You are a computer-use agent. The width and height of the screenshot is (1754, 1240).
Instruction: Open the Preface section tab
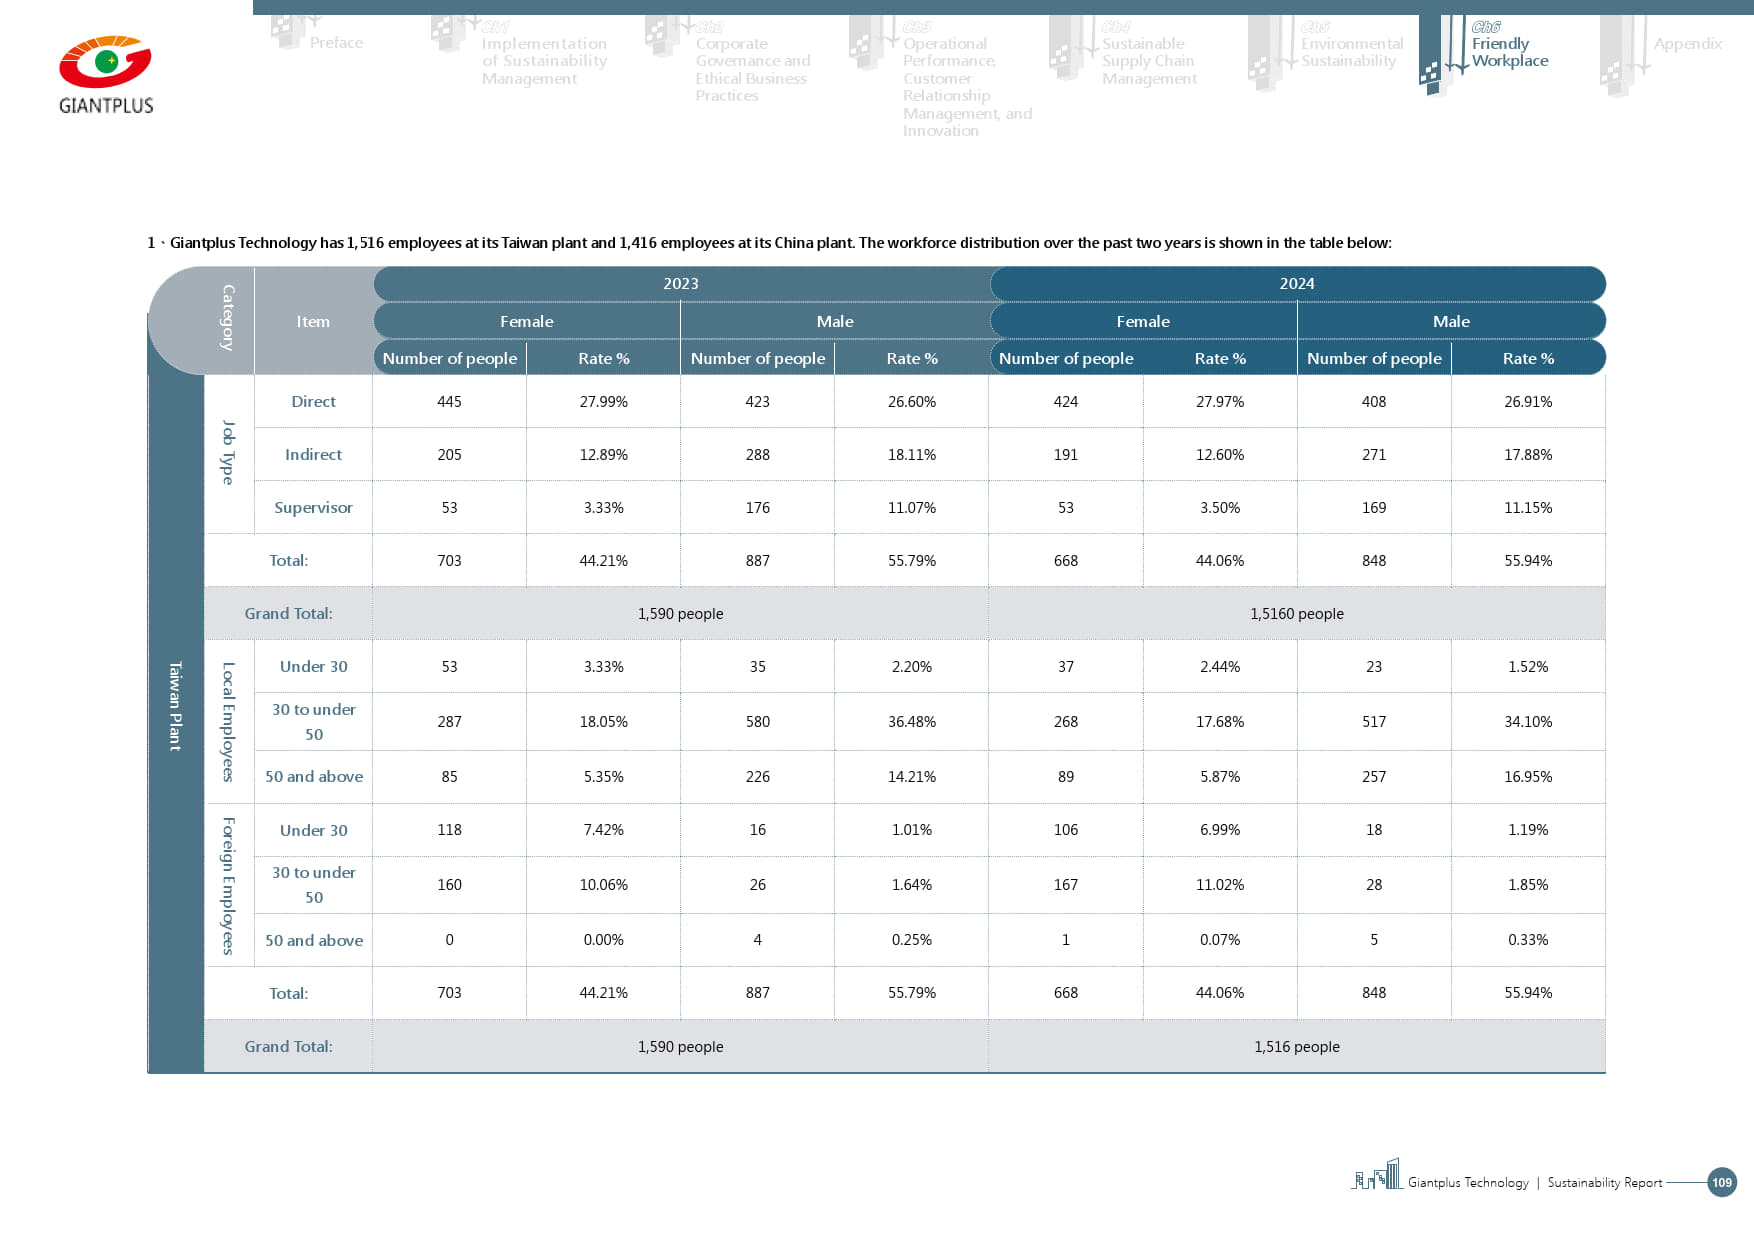point(336,43)
